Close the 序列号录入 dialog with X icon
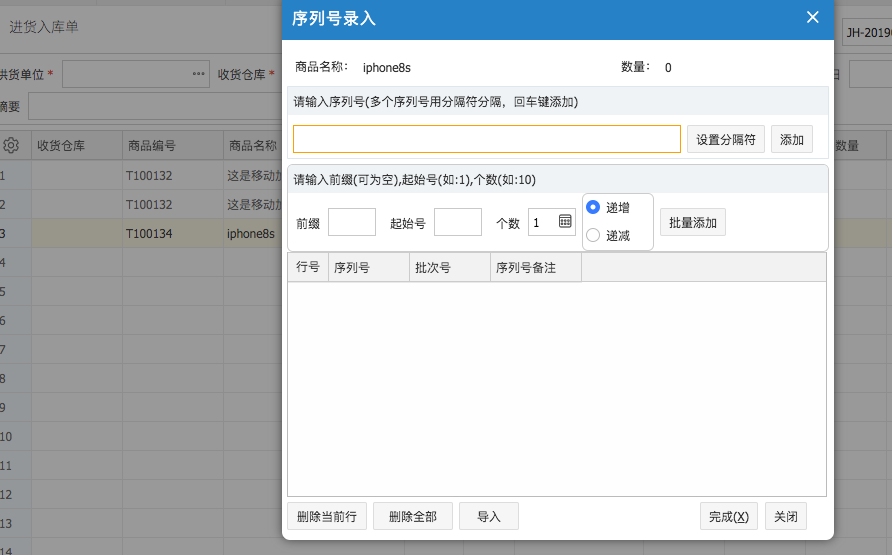The width and height of the screenshot is (892, 555). 812,18
